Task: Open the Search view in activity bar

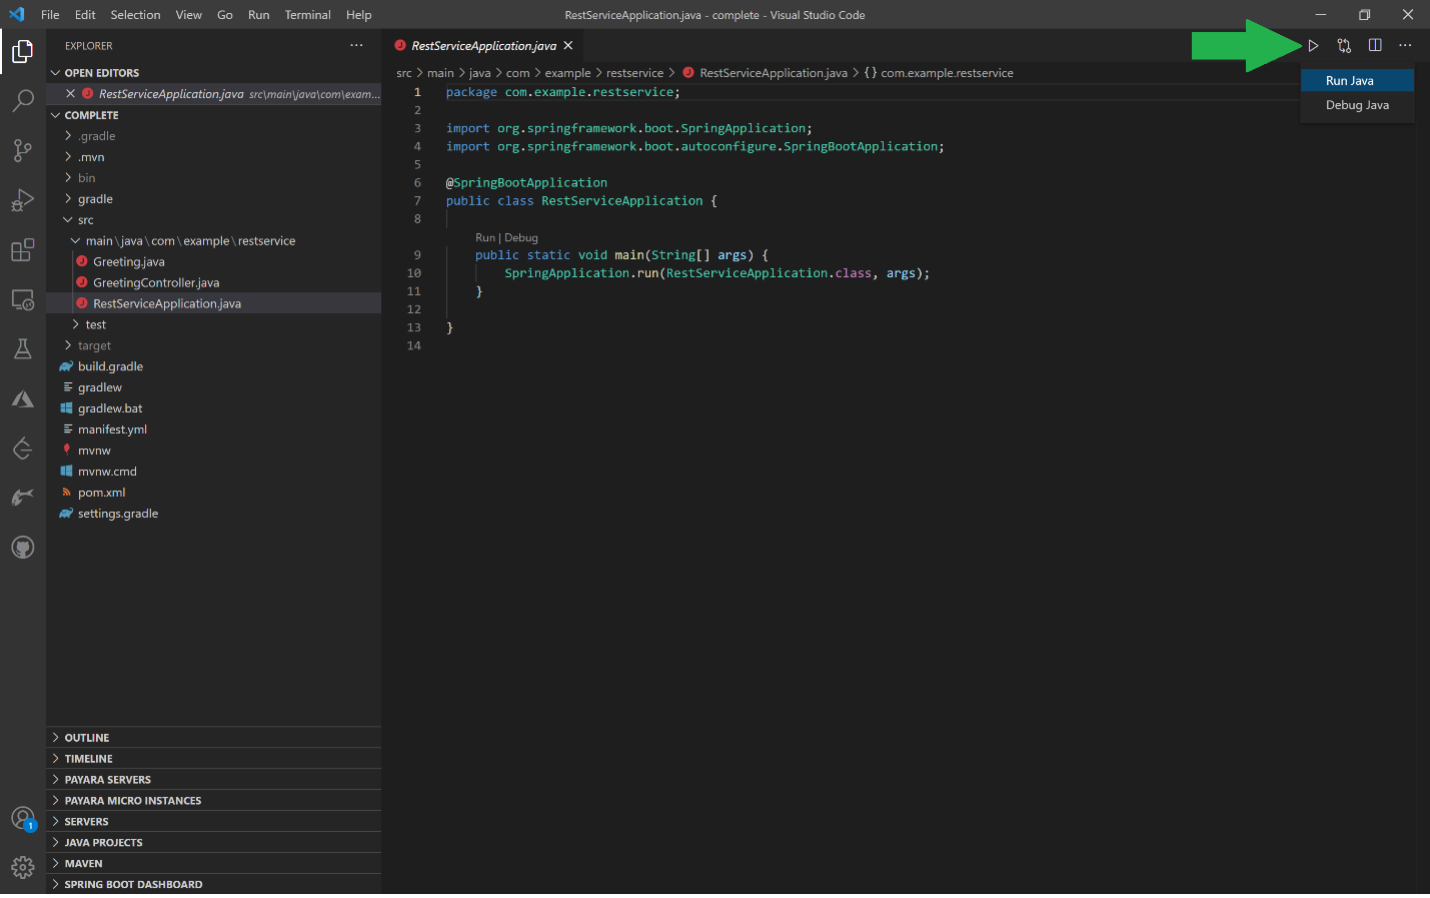Action: 22,100
